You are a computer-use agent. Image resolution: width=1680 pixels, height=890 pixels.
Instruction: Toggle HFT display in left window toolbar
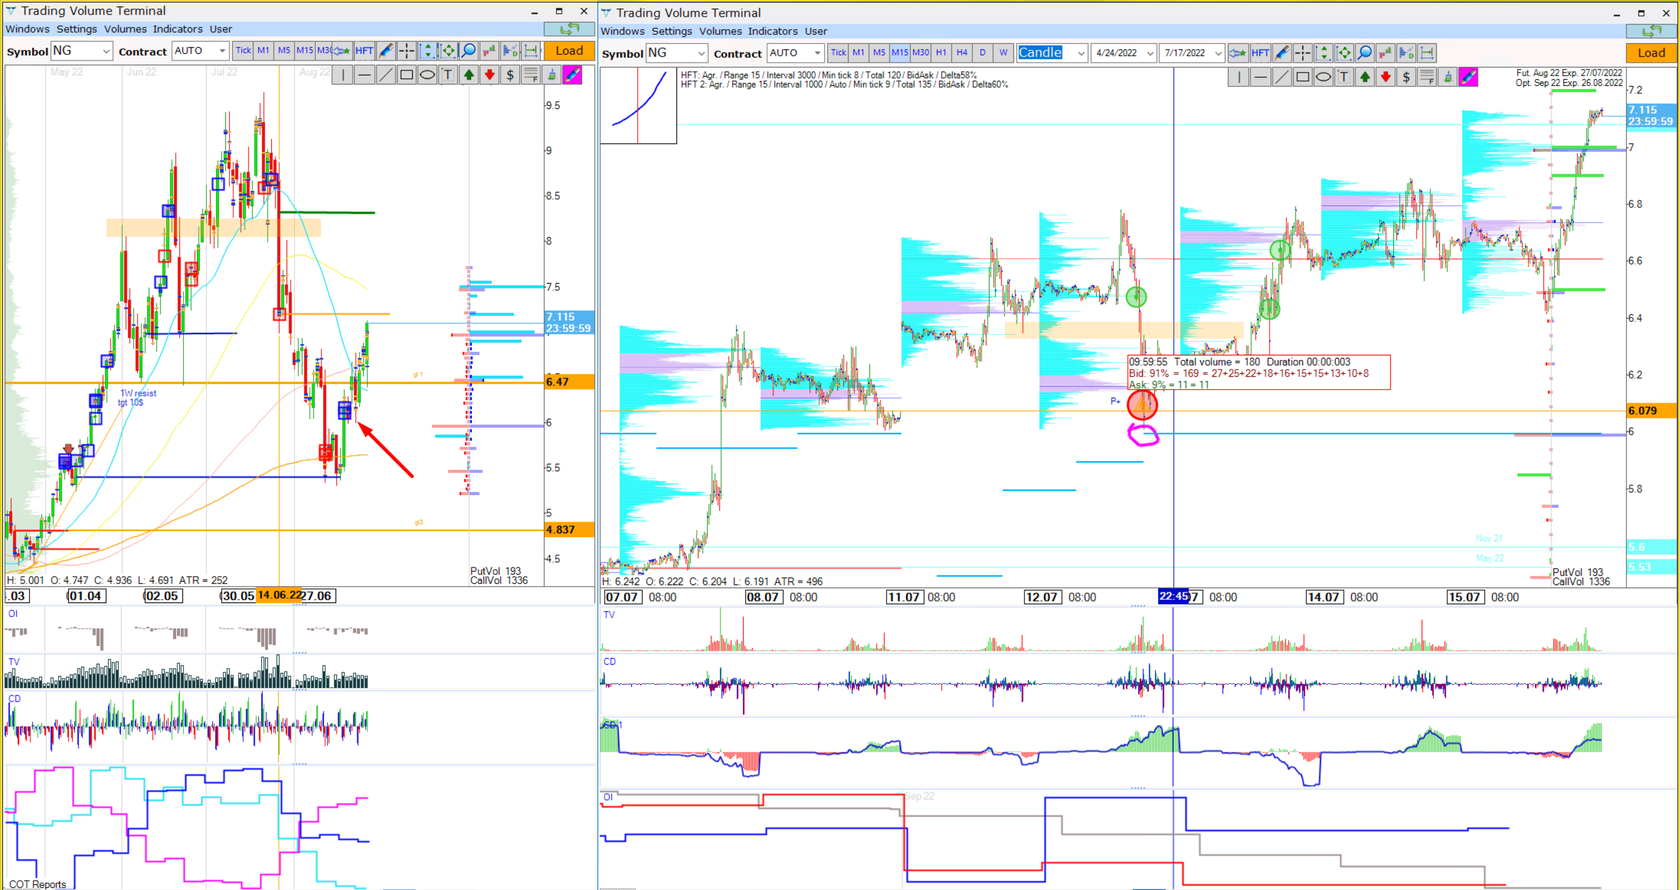[x=364, y=50]
